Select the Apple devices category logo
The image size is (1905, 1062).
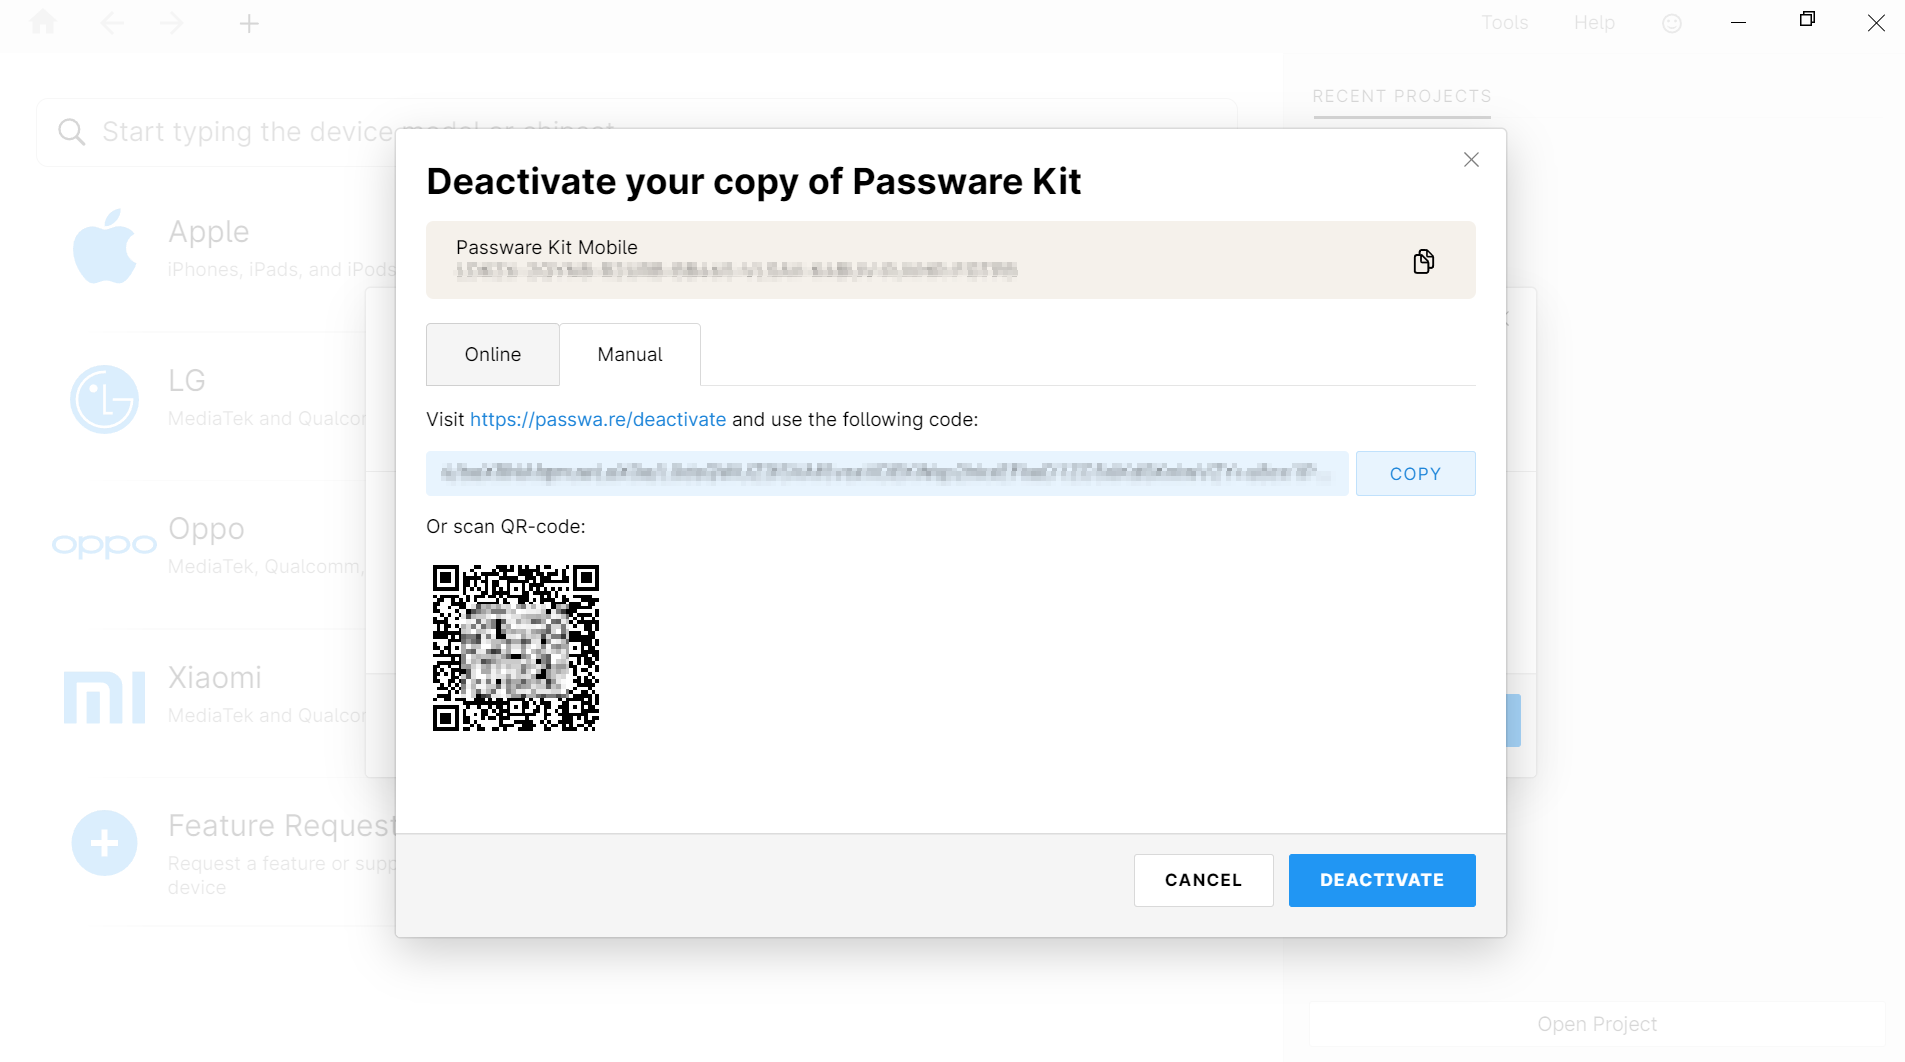[104, 246]
